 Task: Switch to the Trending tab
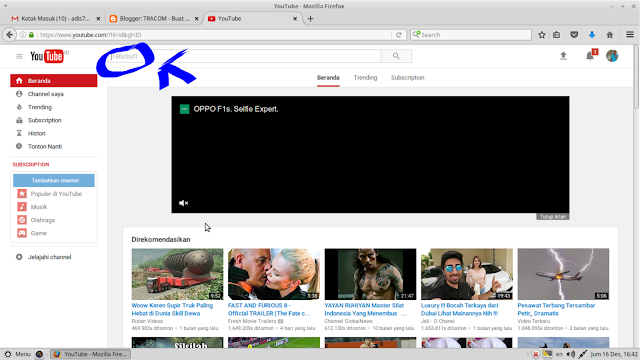click(365, 78)
